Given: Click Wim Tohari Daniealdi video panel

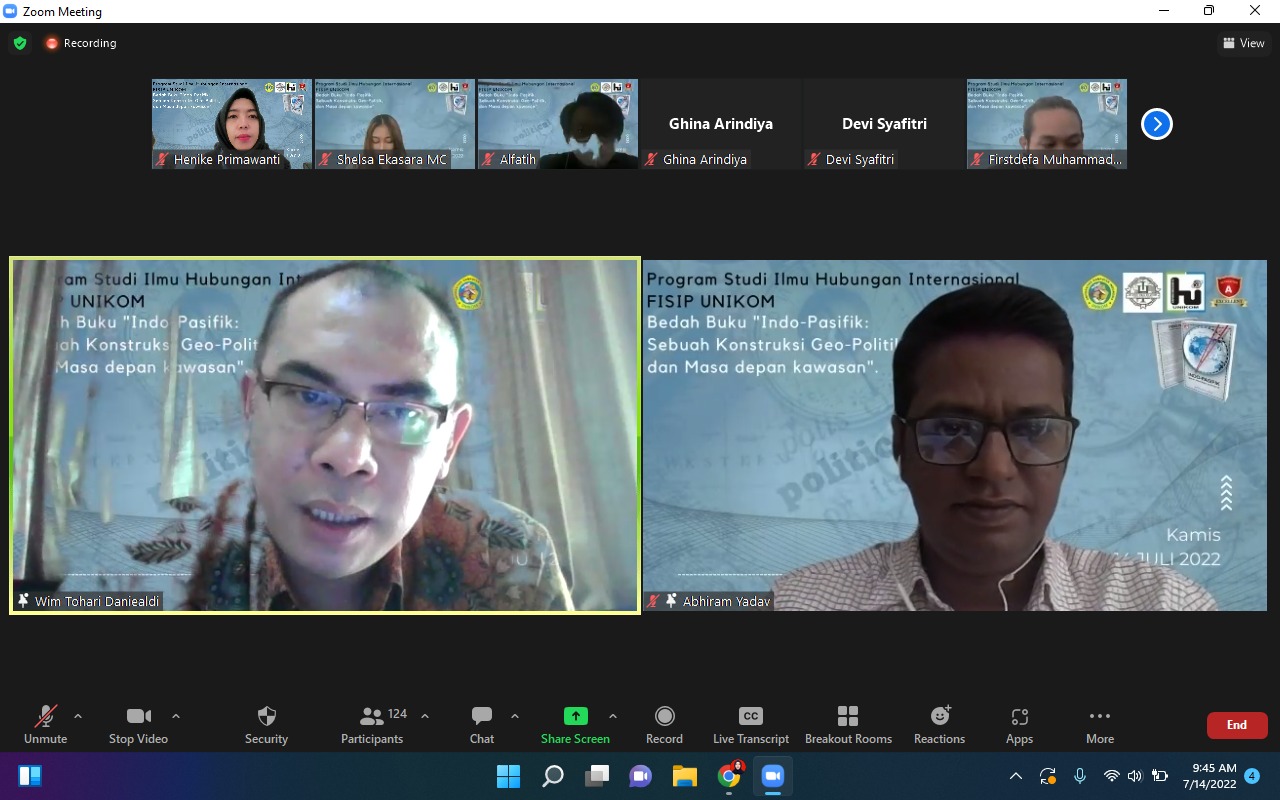Looking at the screenshot, I should pyautogui.click(x=325, y=435).
